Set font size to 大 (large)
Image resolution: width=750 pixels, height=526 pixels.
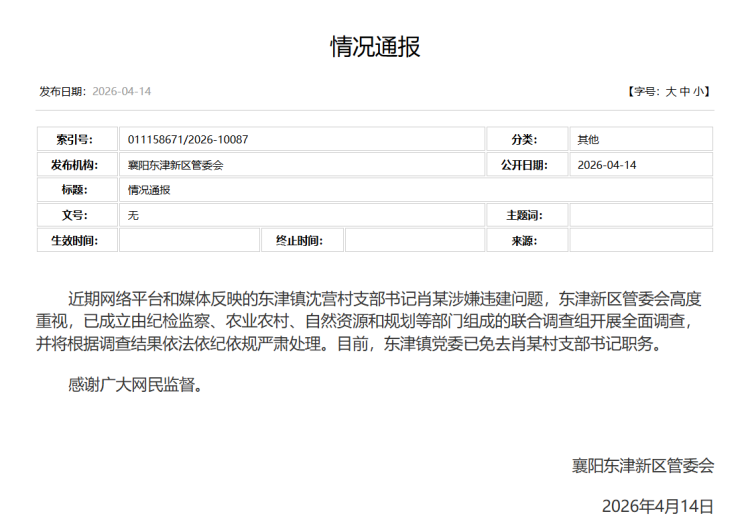[x=671, y=92]
